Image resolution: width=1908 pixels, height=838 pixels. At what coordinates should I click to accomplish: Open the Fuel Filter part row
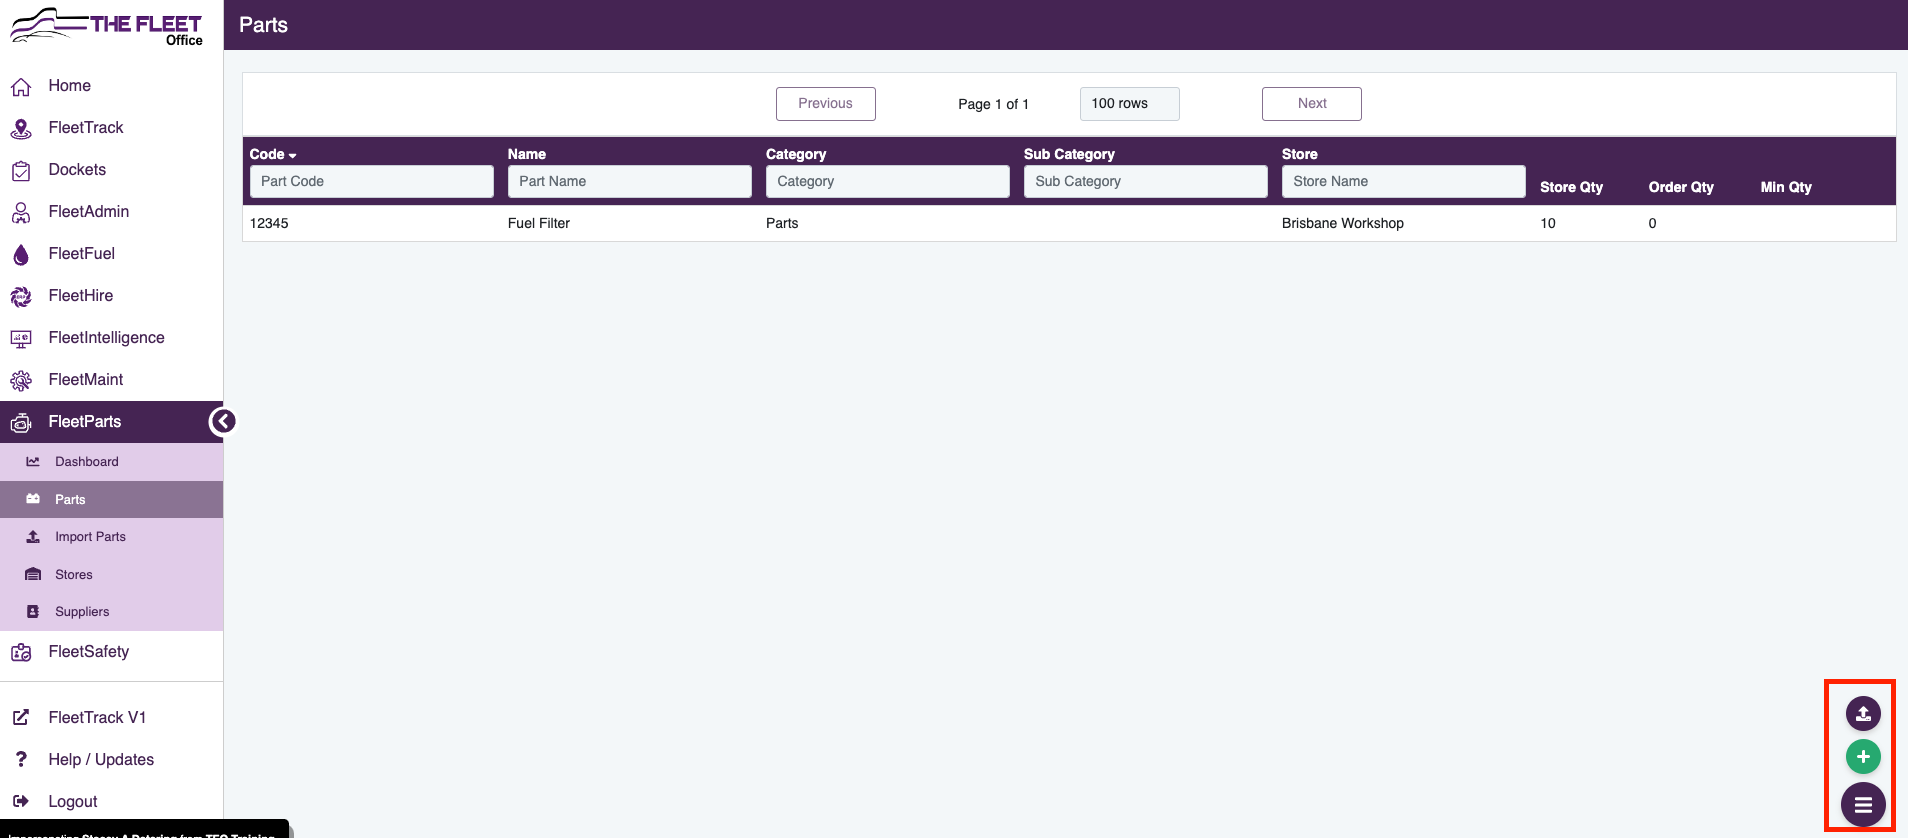pyautogui.click(x=539, y=223)
